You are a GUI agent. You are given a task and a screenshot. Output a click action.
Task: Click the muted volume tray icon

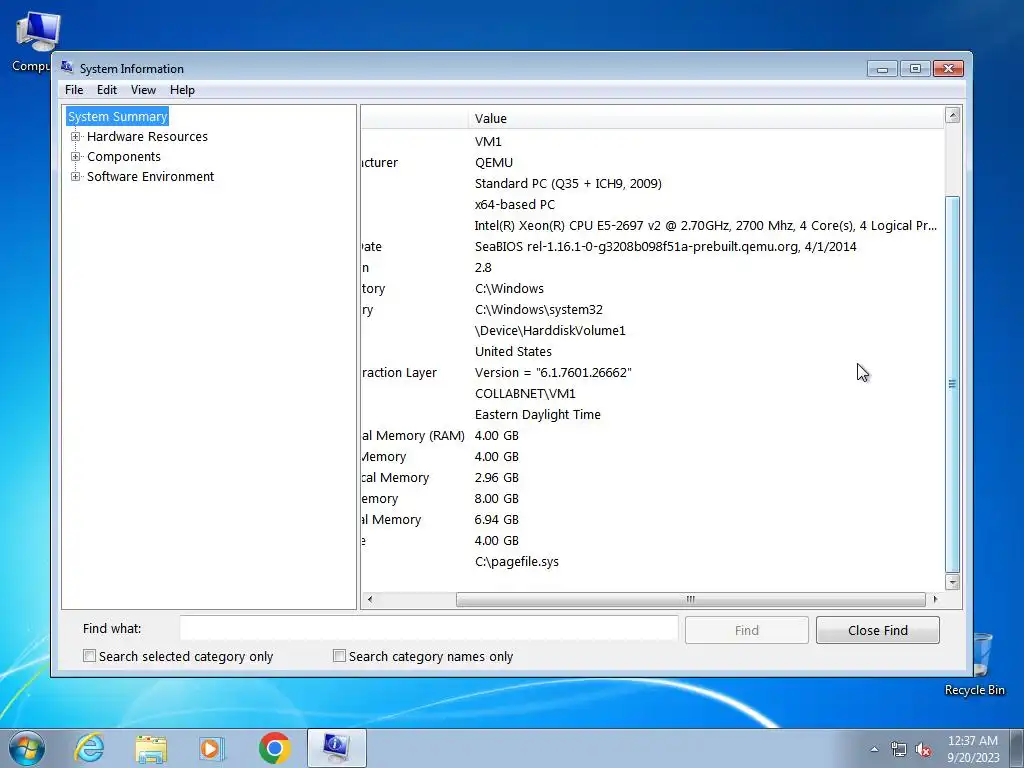click(x=923, y=750)
